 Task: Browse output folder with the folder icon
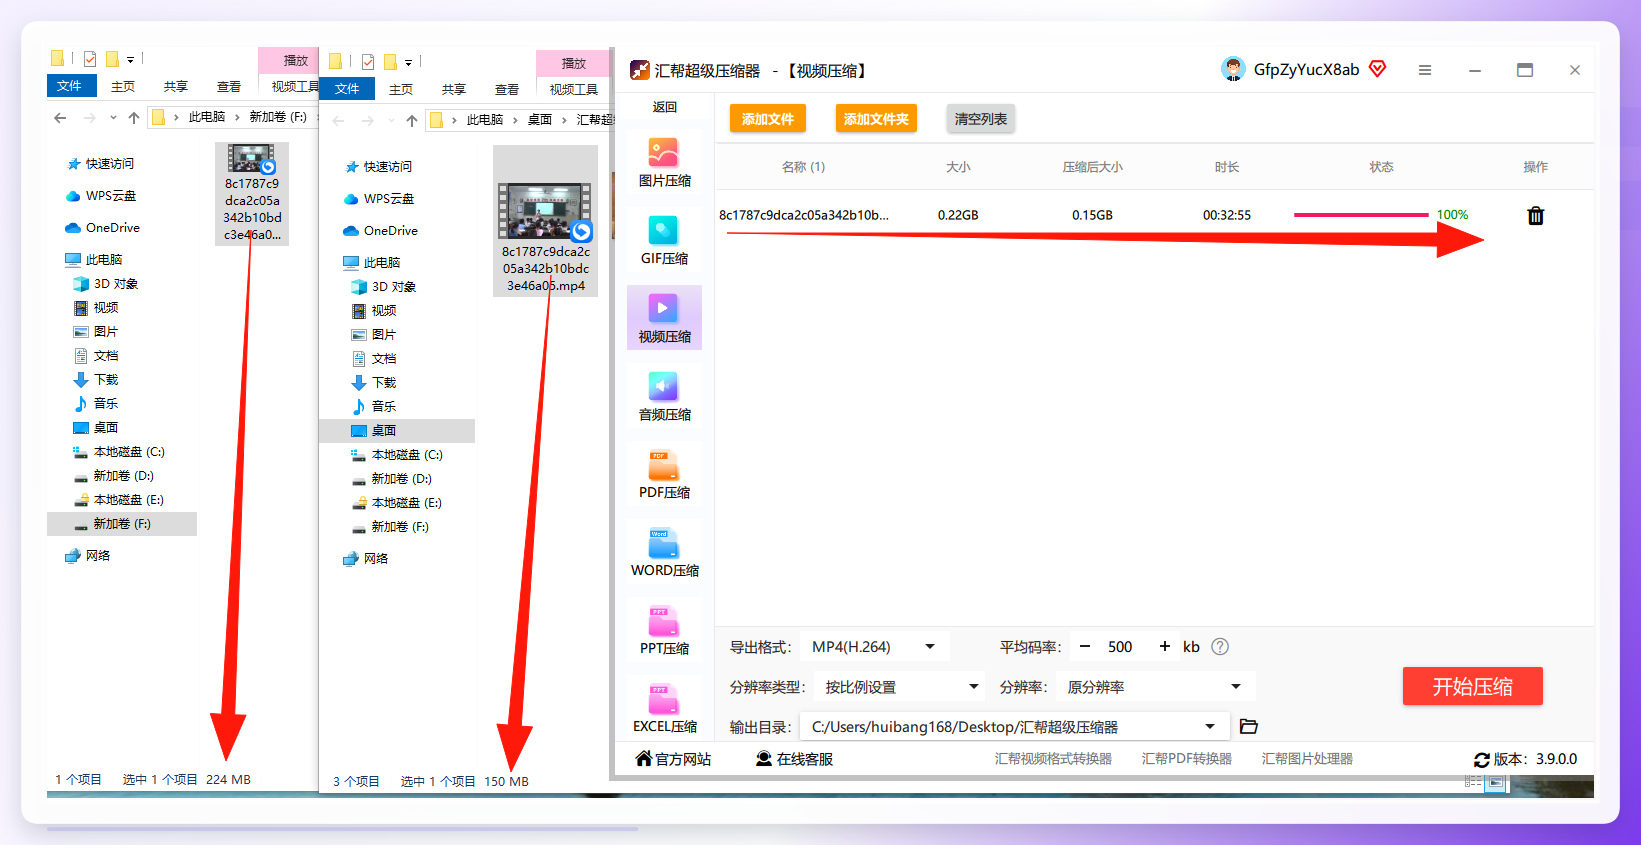[x=1248, y=727]
